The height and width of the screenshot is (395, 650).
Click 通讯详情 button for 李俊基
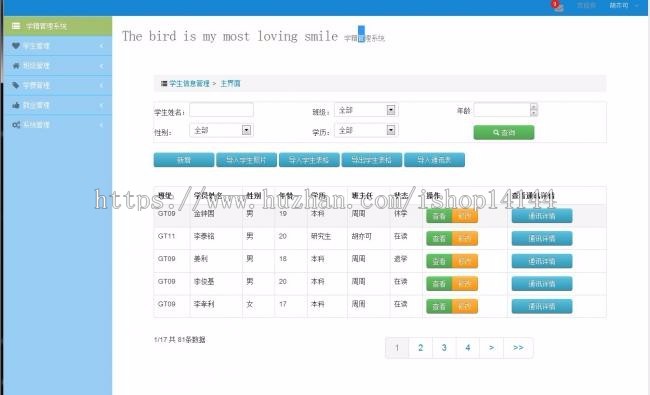(x=542, y=284)
